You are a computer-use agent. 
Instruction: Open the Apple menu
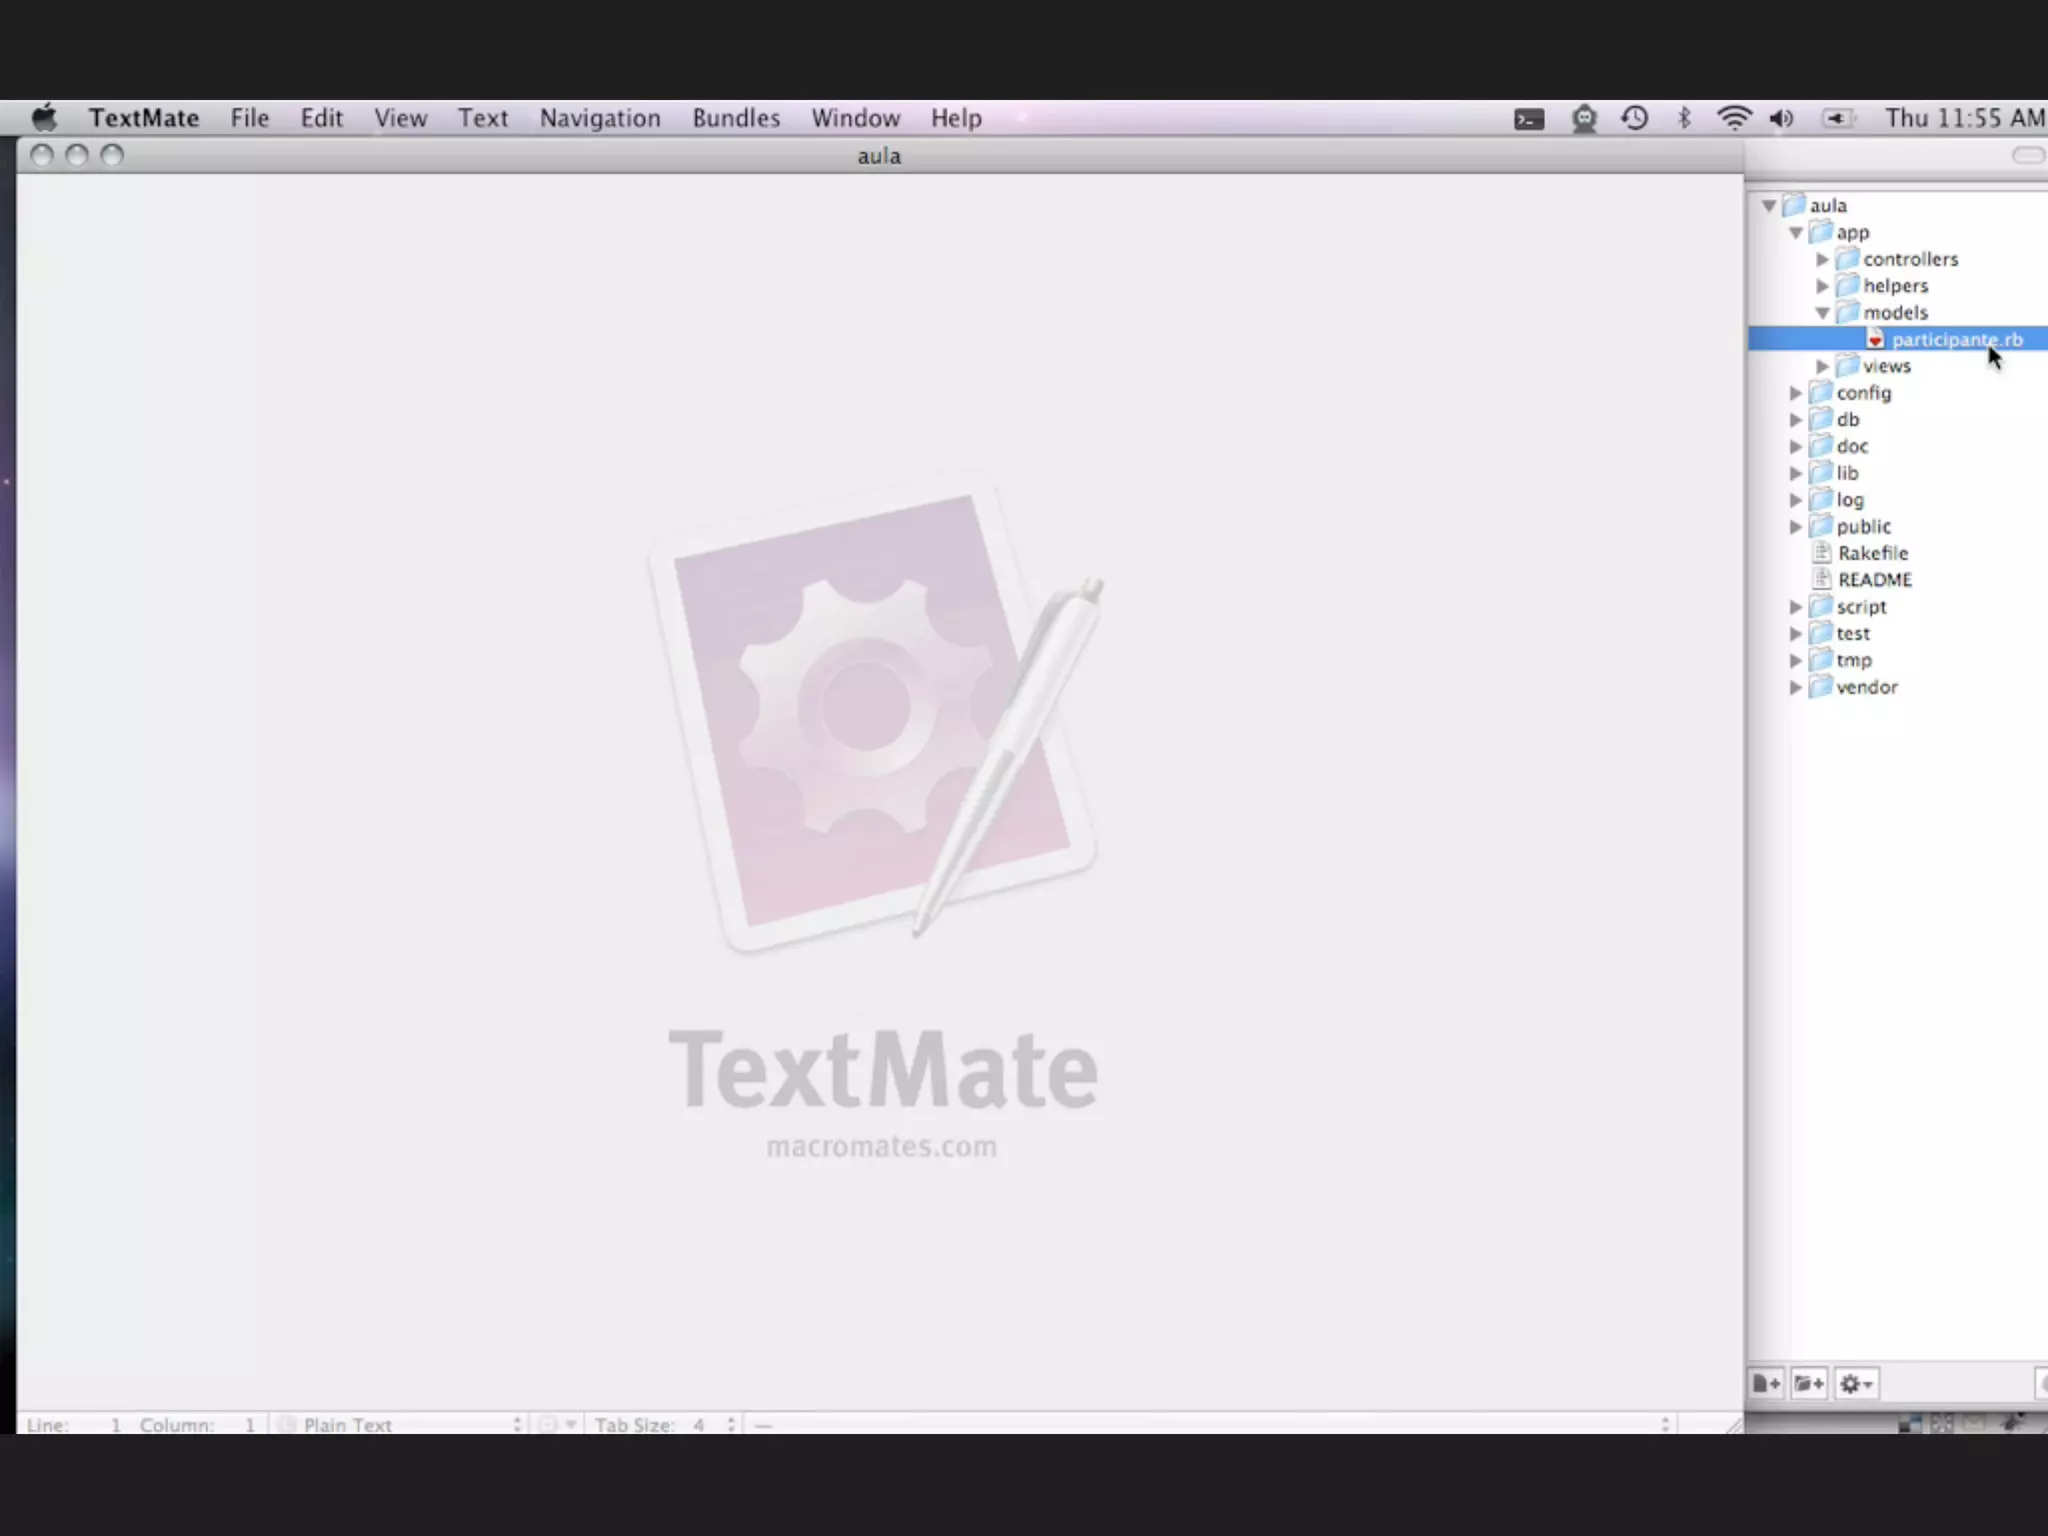45,118
